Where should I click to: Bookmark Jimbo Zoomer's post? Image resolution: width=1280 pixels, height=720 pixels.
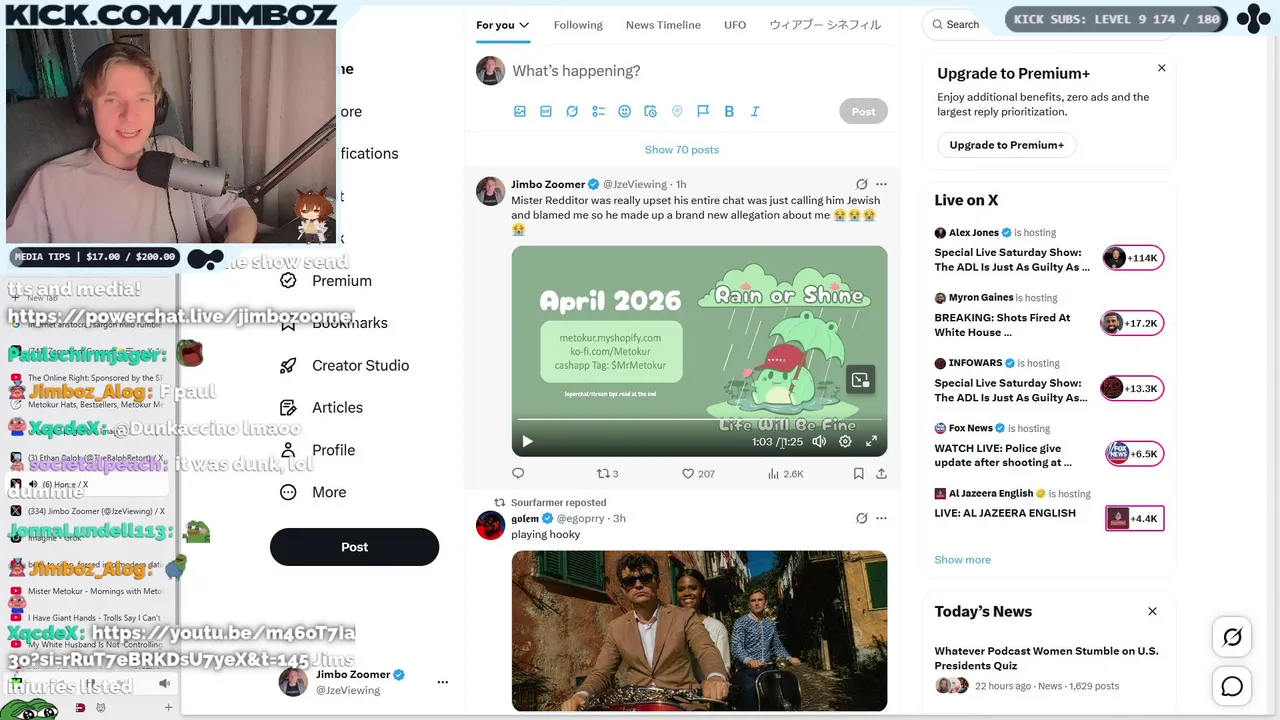pos(858,473)
